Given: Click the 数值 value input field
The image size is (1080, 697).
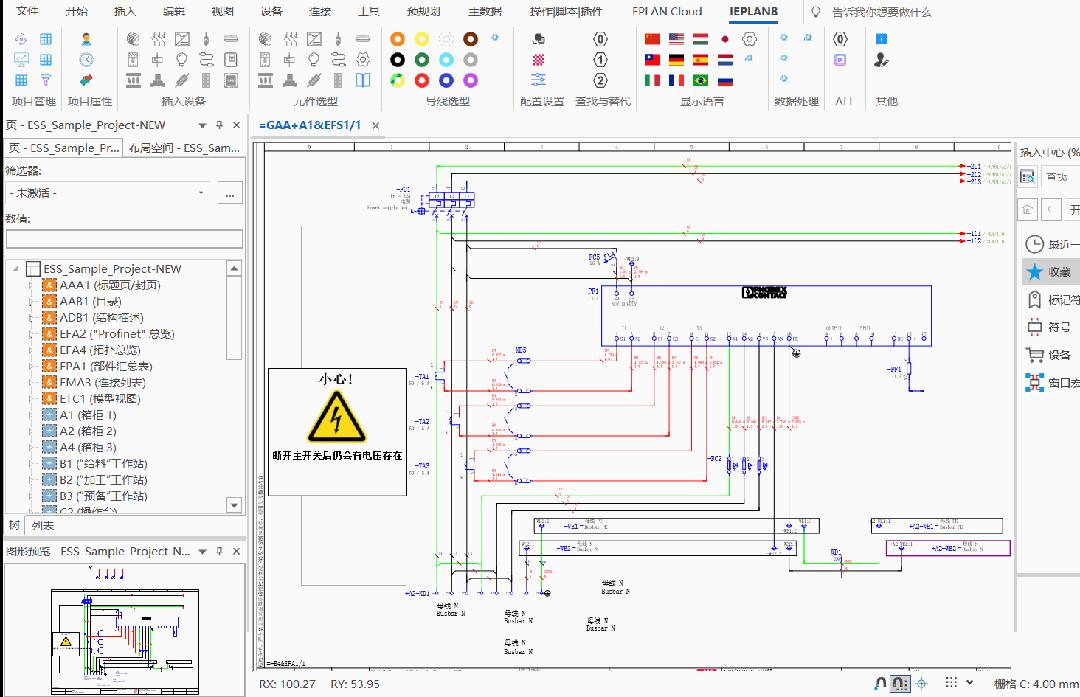Looking at the screenshot, I should [x=124, y=239].
